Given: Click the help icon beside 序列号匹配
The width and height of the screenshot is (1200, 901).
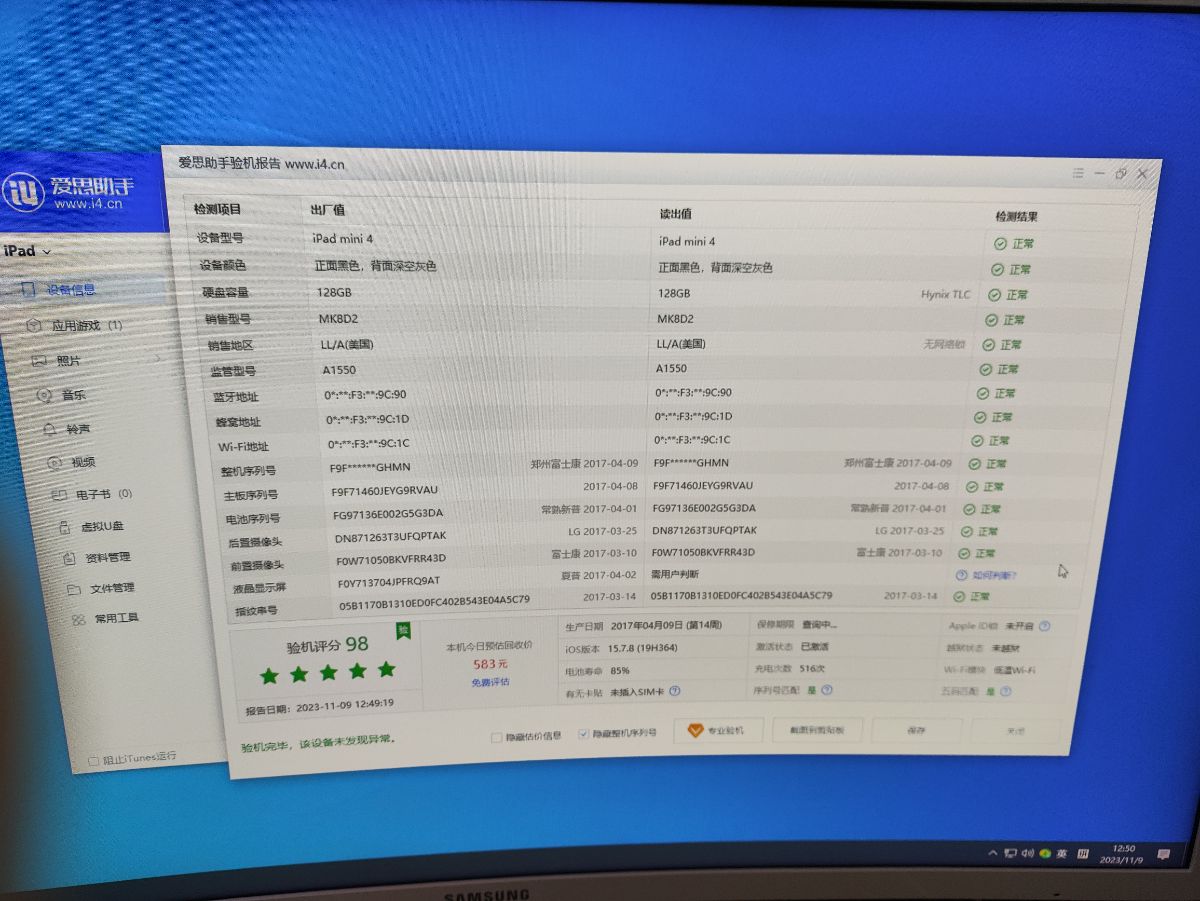Looking at the screenshot, I should (x=826, y=690).
